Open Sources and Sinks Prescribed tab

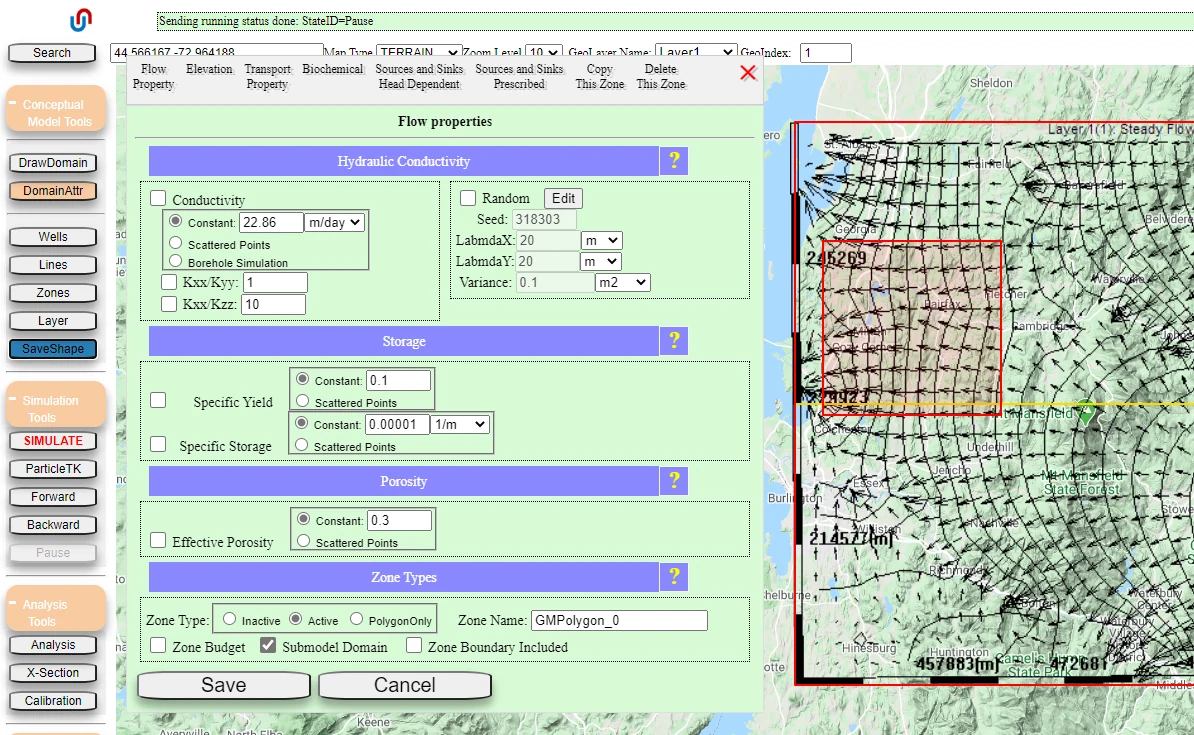pyautogui.click(x=519, y=76)
